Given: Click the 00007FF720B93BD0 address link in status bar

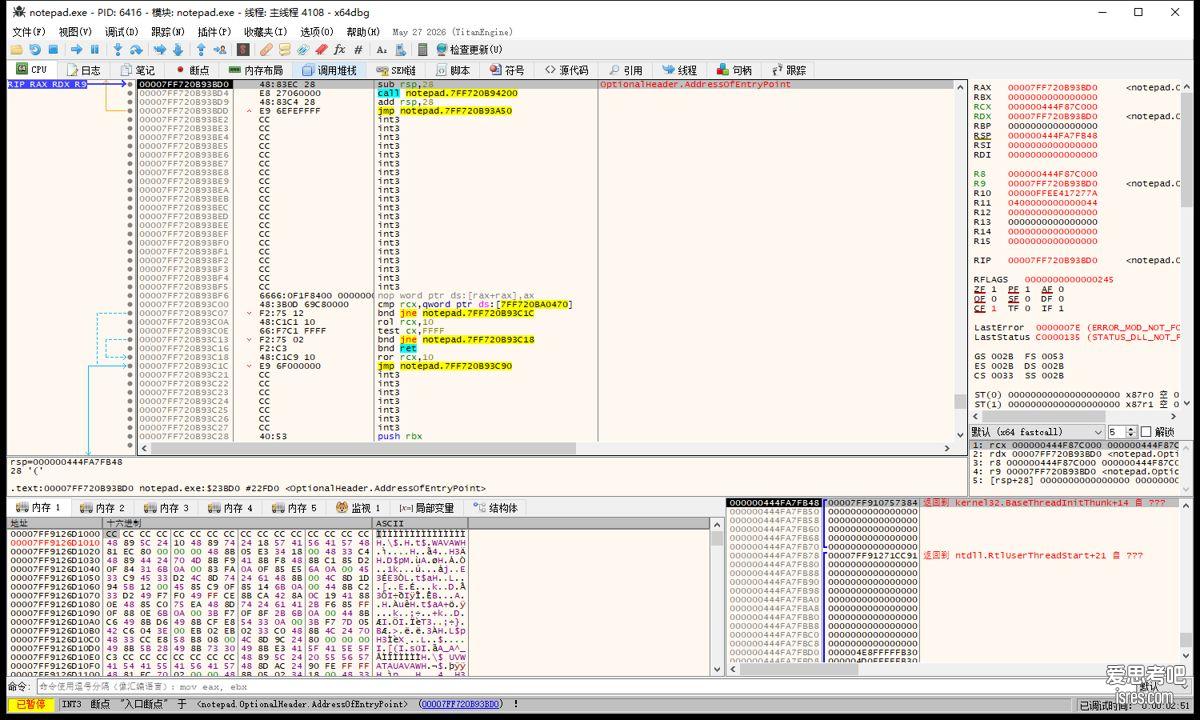Looking at the screenshot, I should [460, 705].
